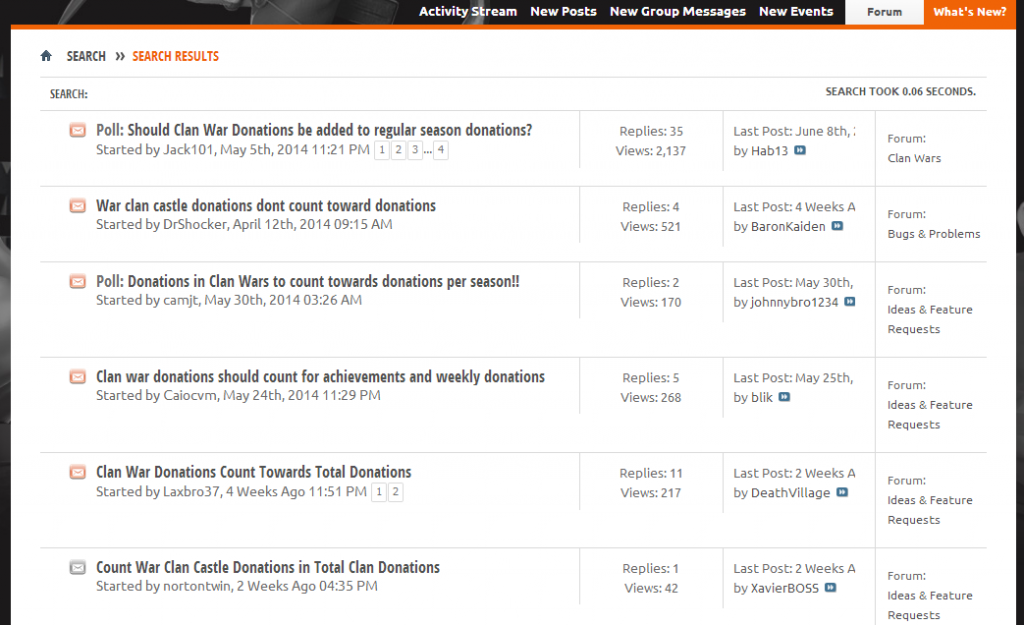Click the Search breadcrumb link
This screenshot has height=625, width=1024.
pos(86,57)
